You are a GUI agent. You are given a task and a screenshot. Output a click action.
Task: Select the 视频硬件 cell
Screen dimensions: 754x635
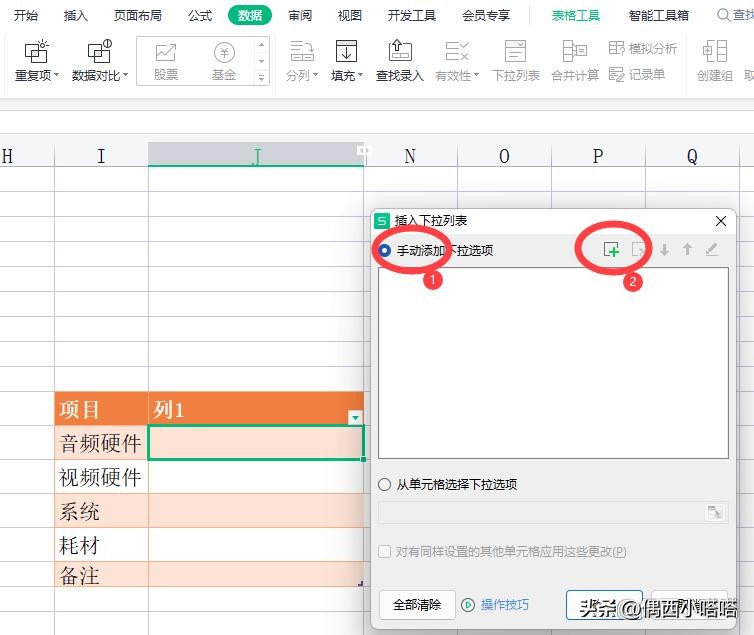[101, 477]
